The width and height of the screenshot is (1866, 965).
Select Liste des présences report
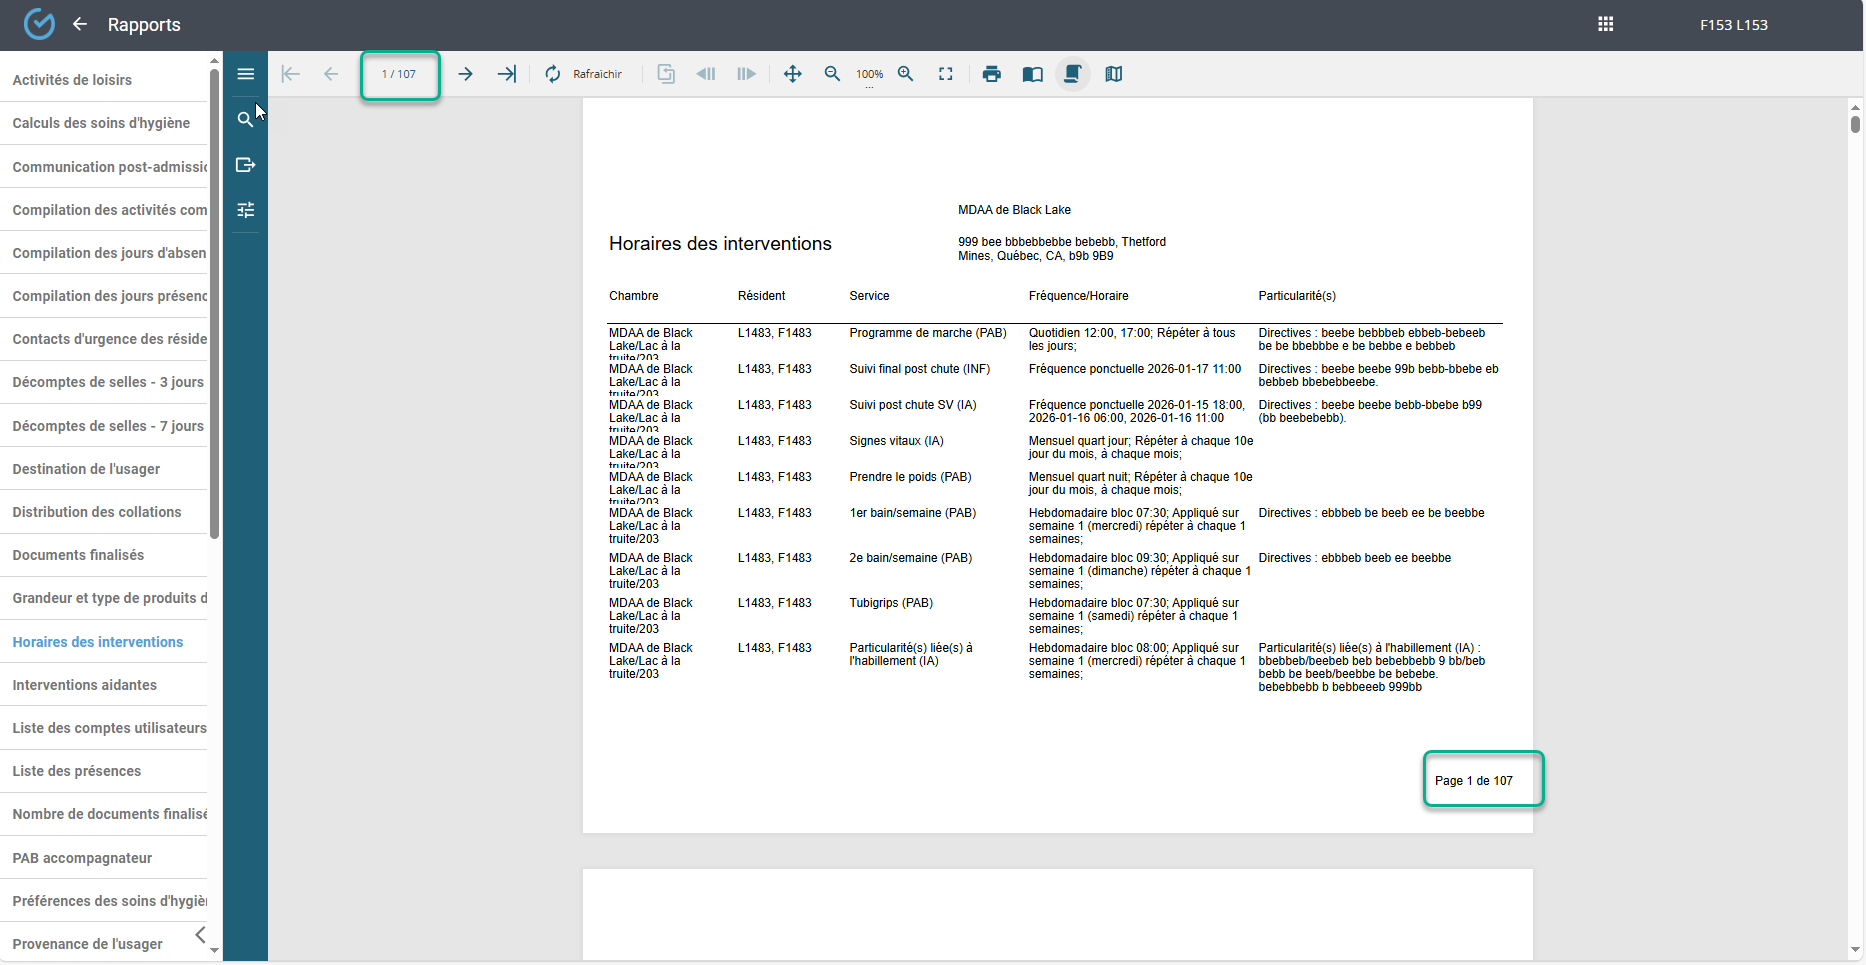(x=77, y=771)
